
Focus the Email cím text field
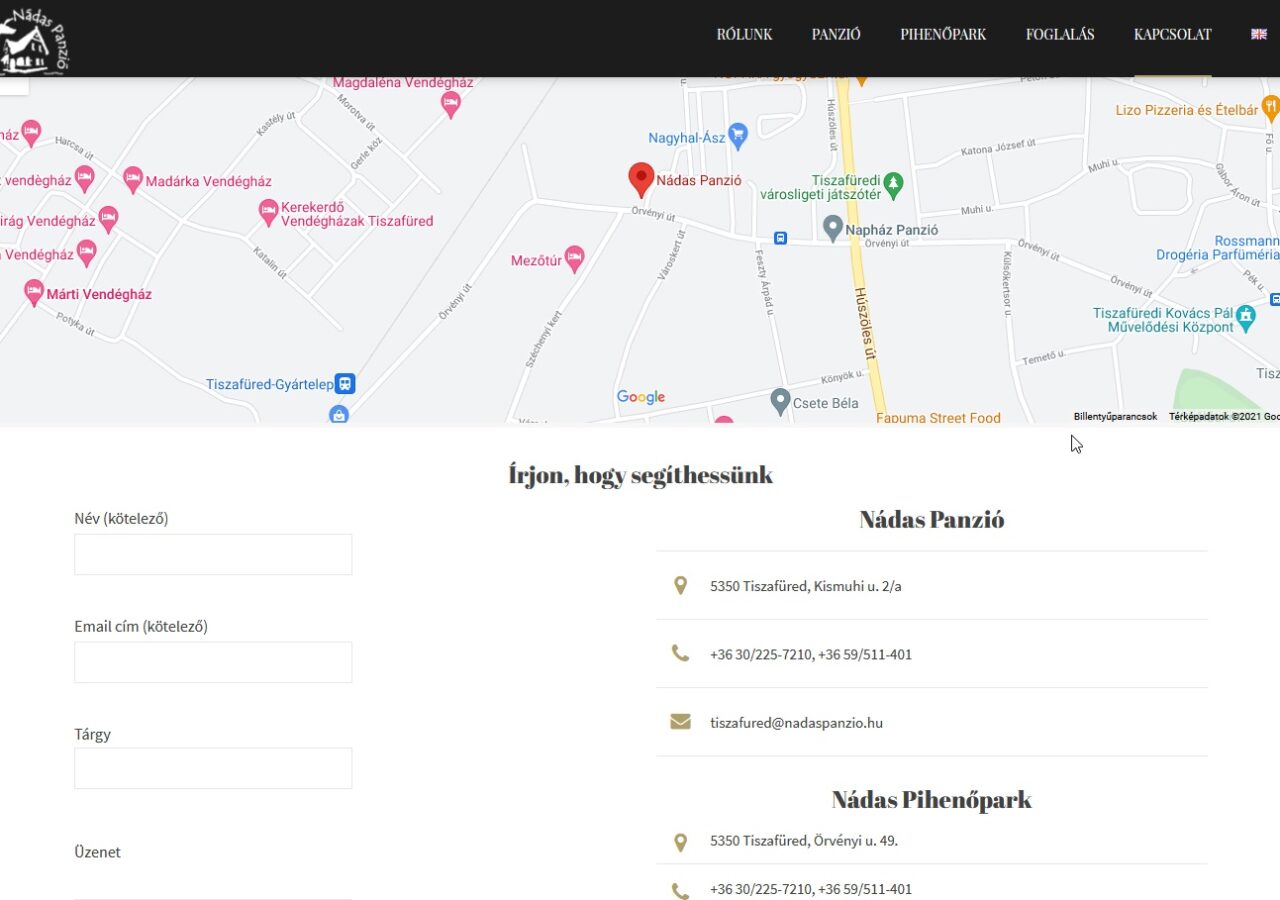(x=213, y=662)
